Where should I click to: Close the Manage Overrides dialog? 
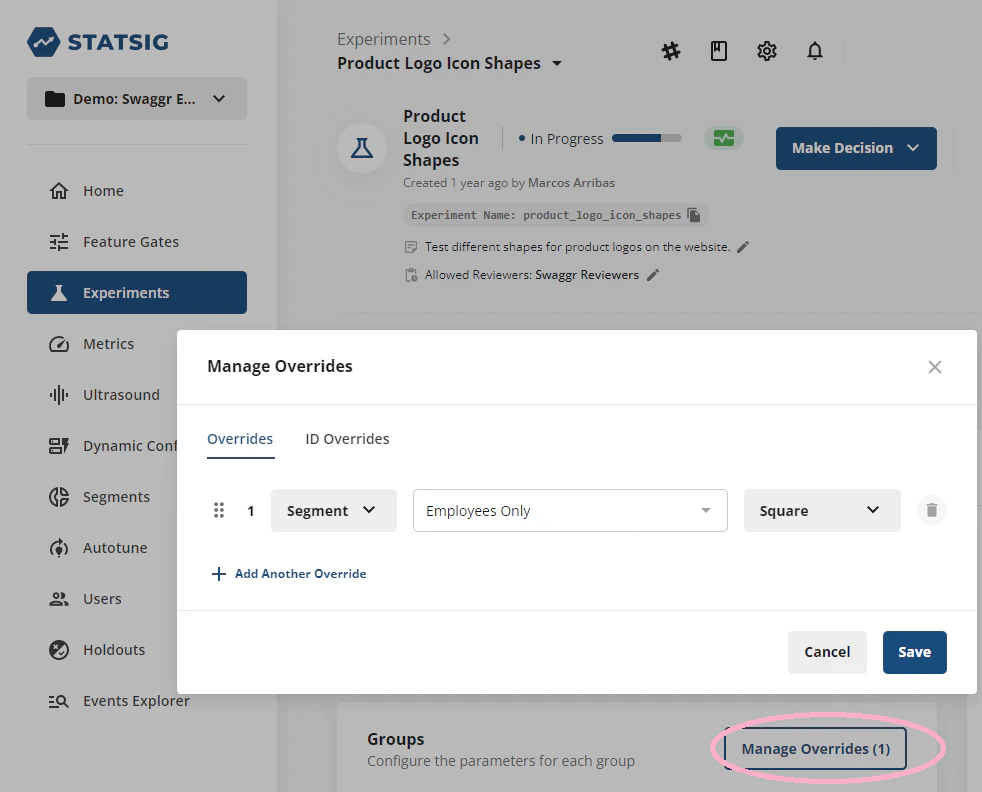click(934, 367)
